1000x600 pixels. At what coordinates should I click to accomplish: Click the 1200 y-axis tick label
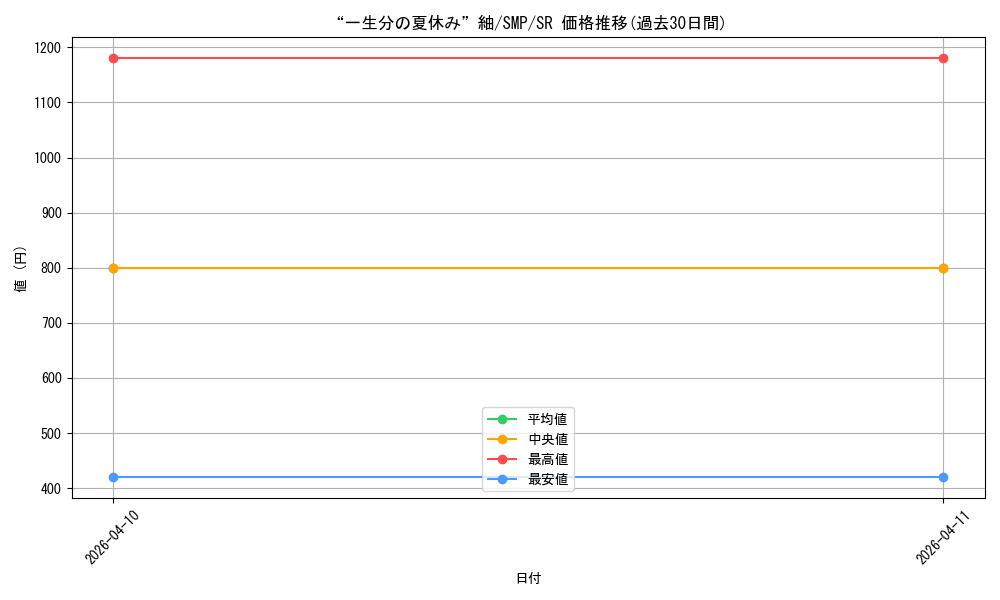48,48
